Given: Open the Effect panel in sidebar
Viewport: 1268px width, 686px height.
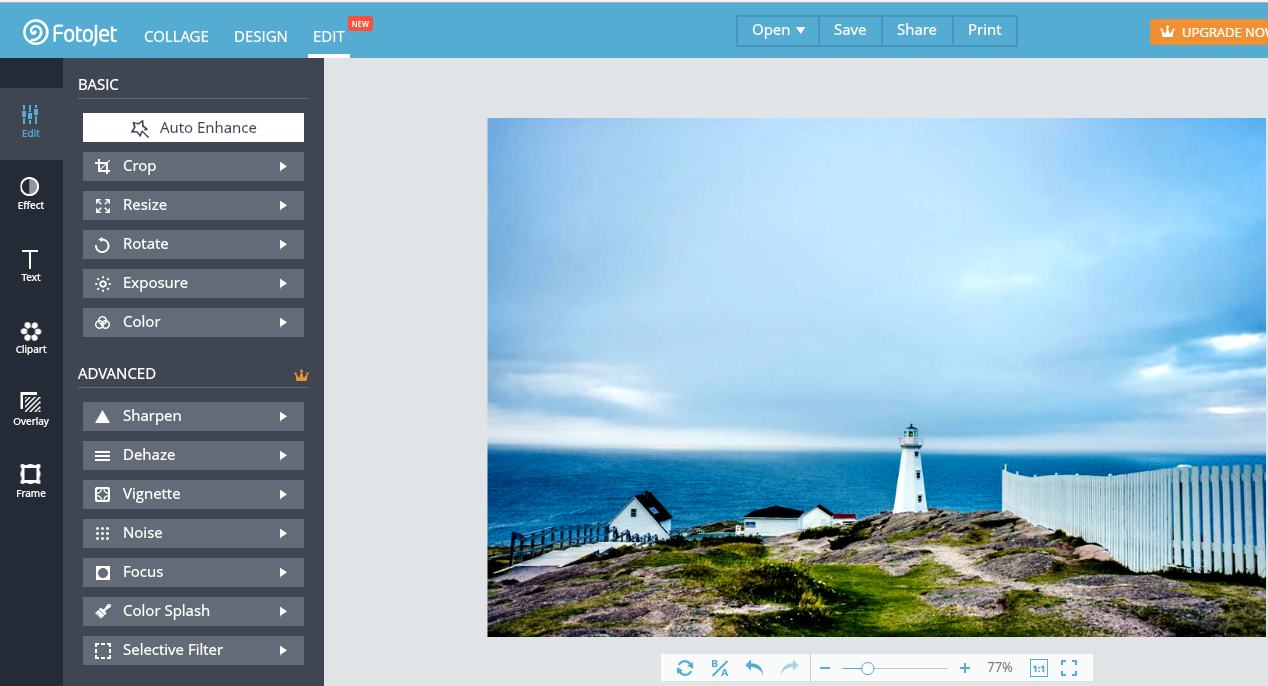Looking at the screenshot, I should click(31, 194).
